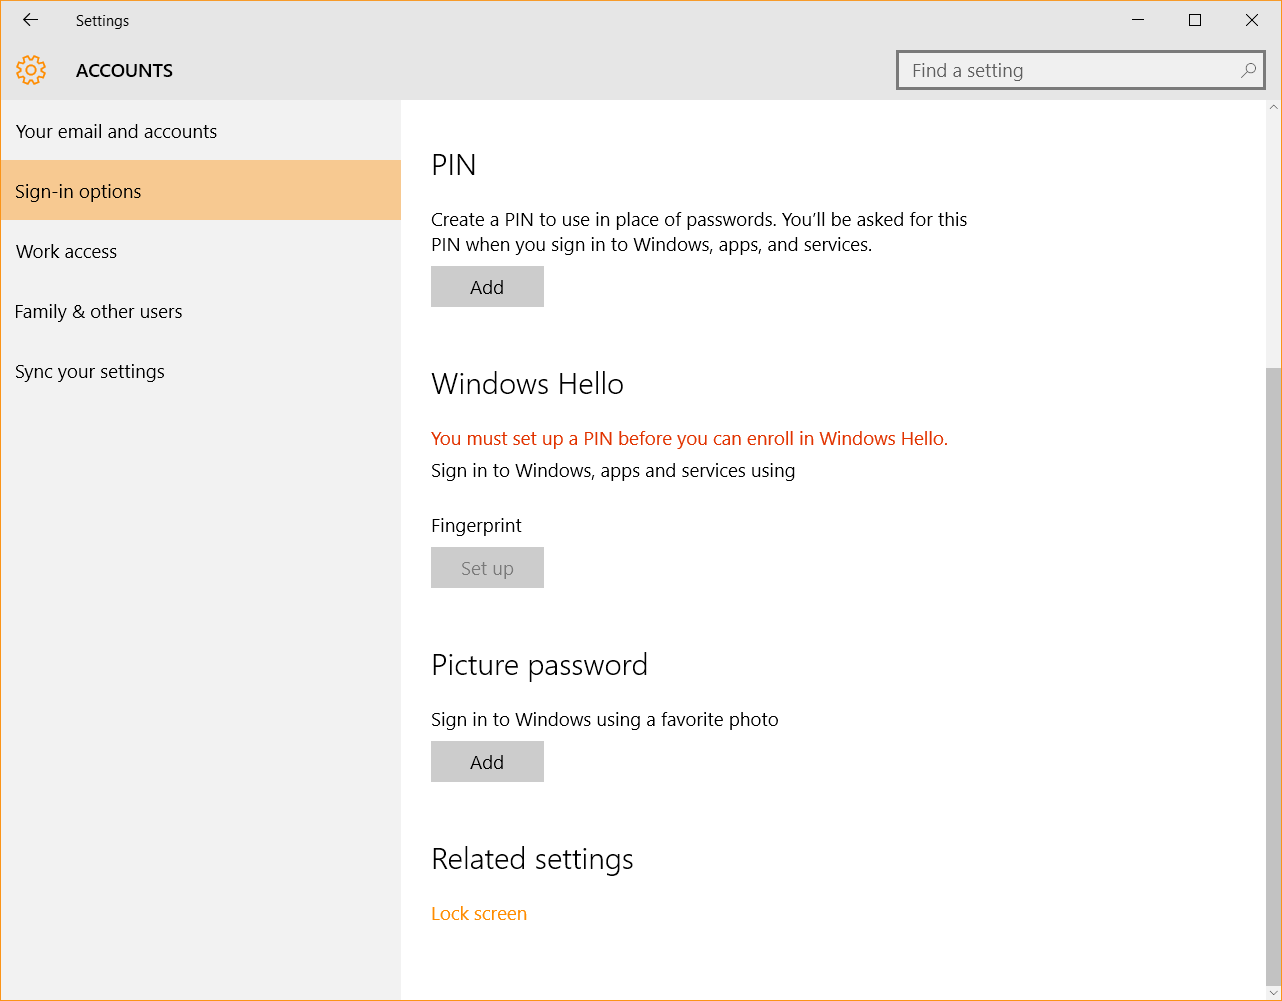The height and width of the screenshot is (1001, 1282).
Task: Click the scrollbar up arrow
Action: pos(1273,107)
